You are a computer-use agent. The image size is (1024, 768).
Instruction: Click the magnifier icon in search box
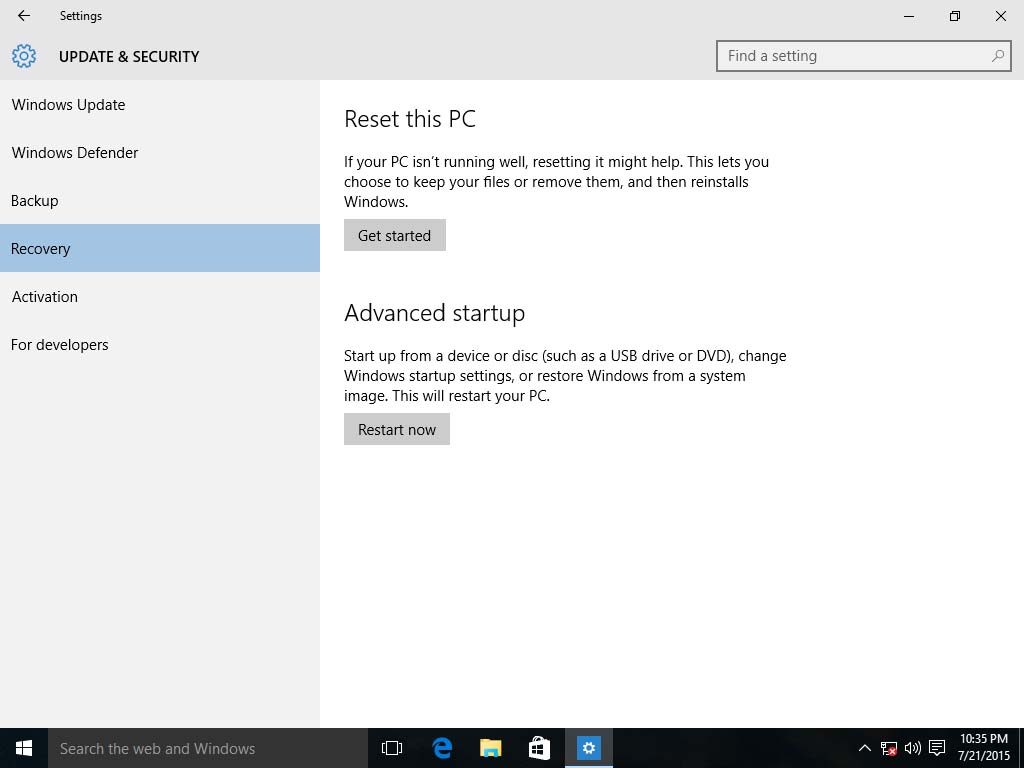coord(997,56)
